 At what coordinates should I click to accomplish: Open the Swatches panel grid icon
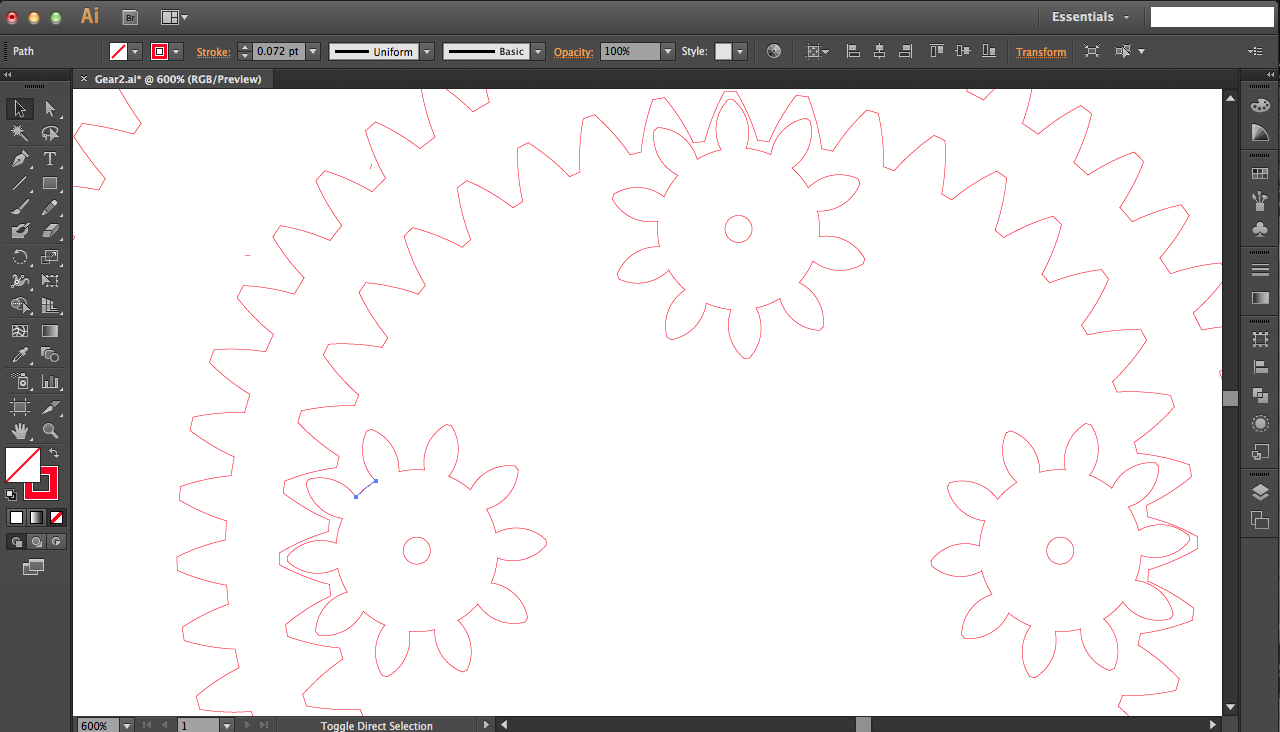(1260, 174)
